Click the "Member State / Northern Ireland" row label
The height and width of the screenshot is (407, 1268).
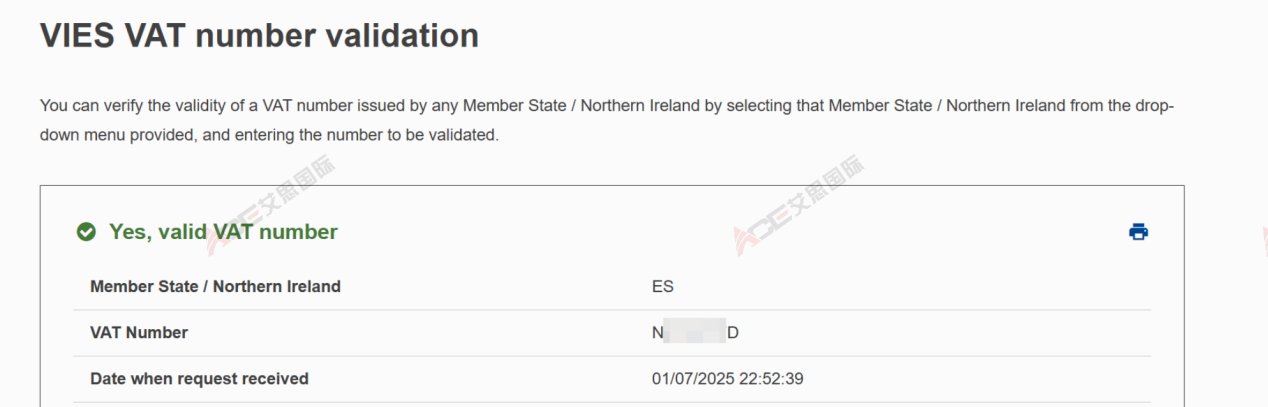[x=215, y=287]
